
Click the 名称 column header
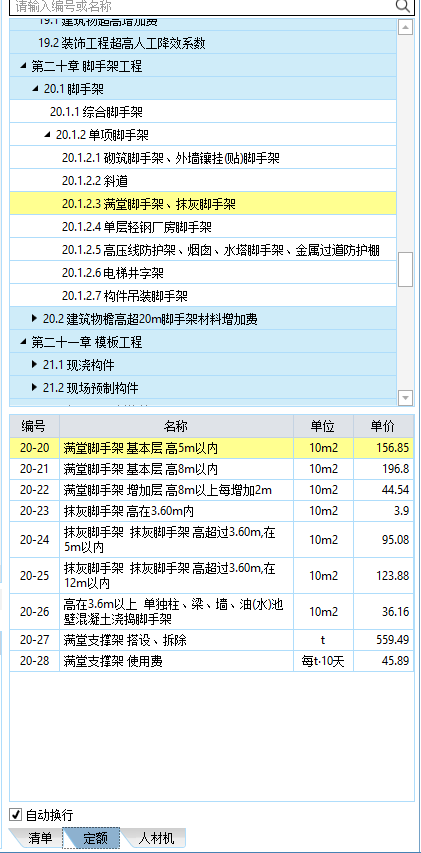click(176, 426)
